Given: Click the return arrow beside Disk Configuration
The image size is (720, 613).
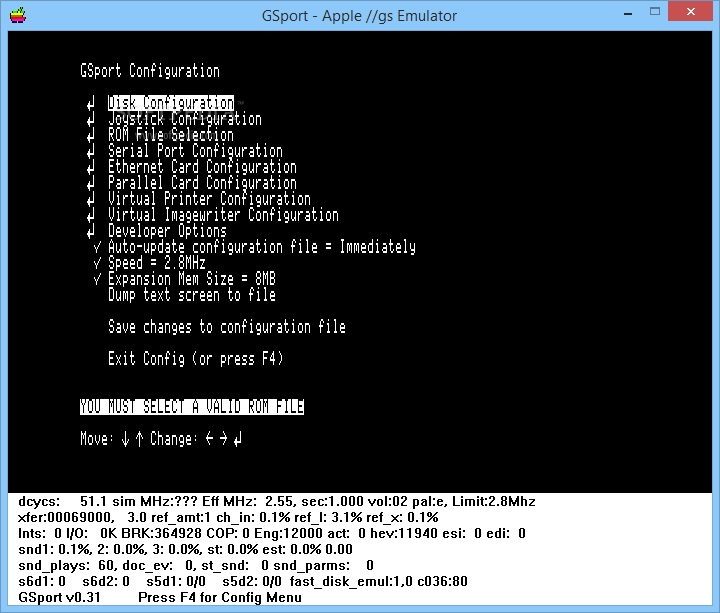Looking at the screenshot, I should click(91, 103).
